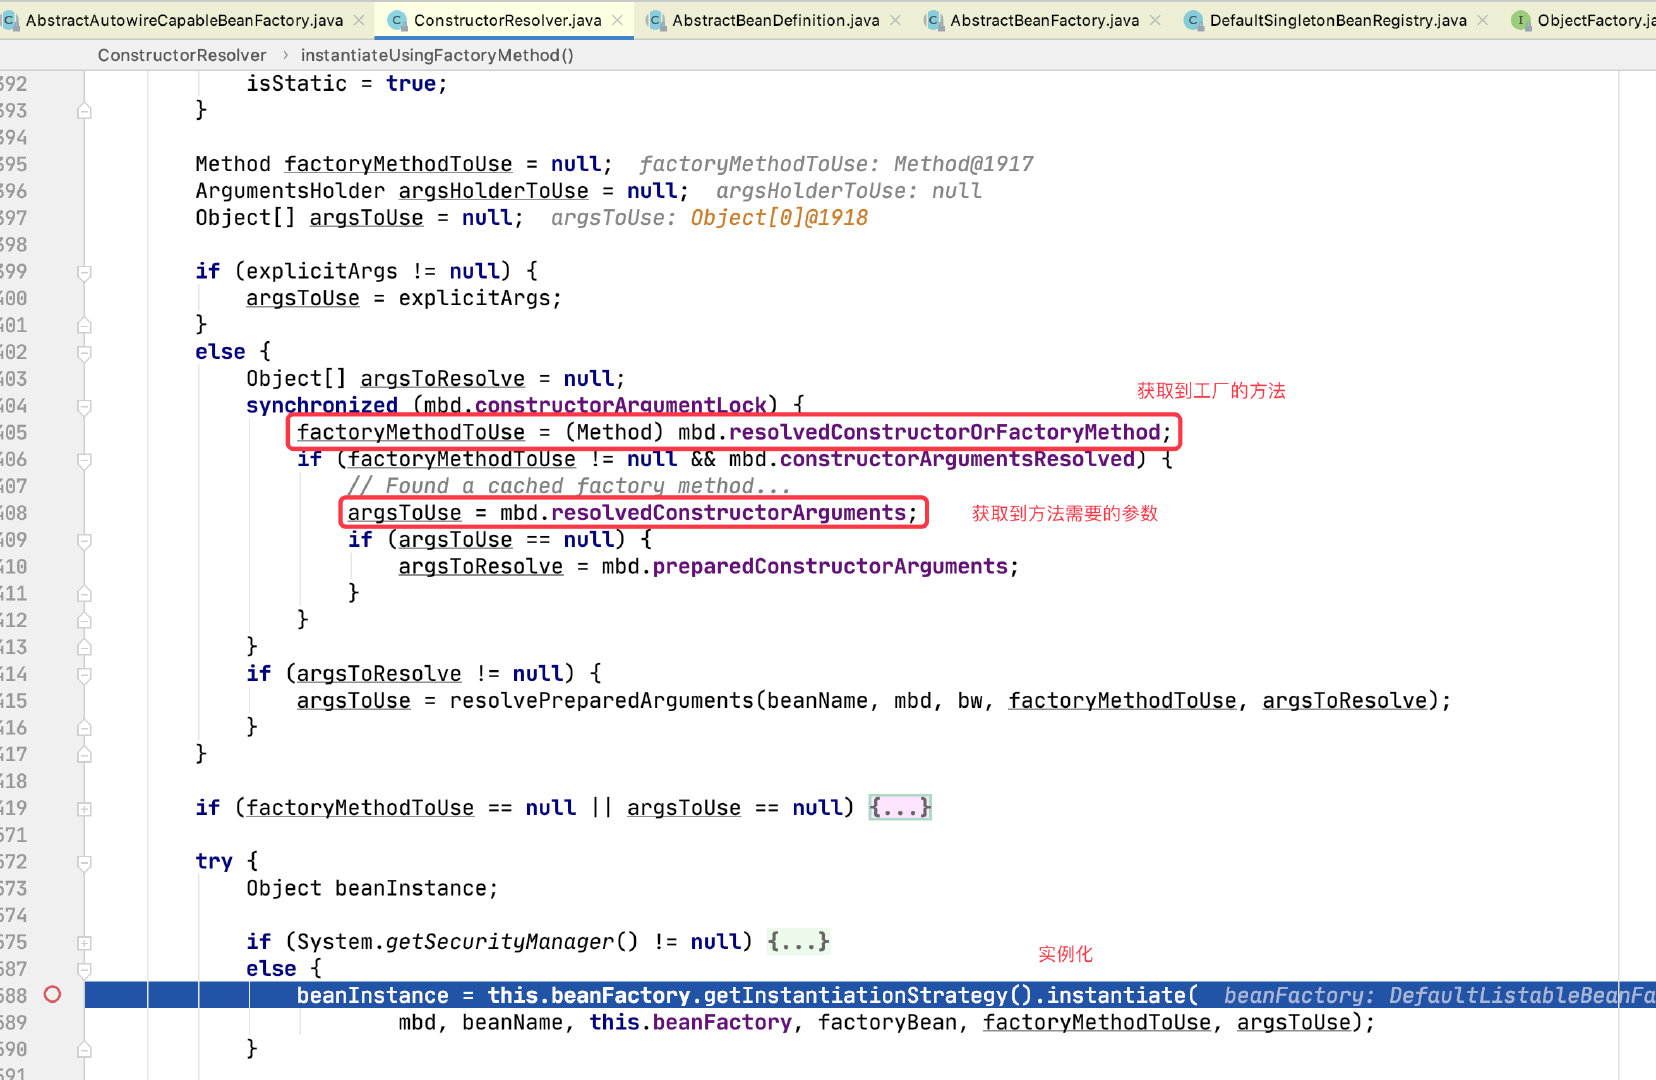
Task: Click the 'beanFactory: DefaultListableBeanFa' inline hint
Action: point(1440,996)
